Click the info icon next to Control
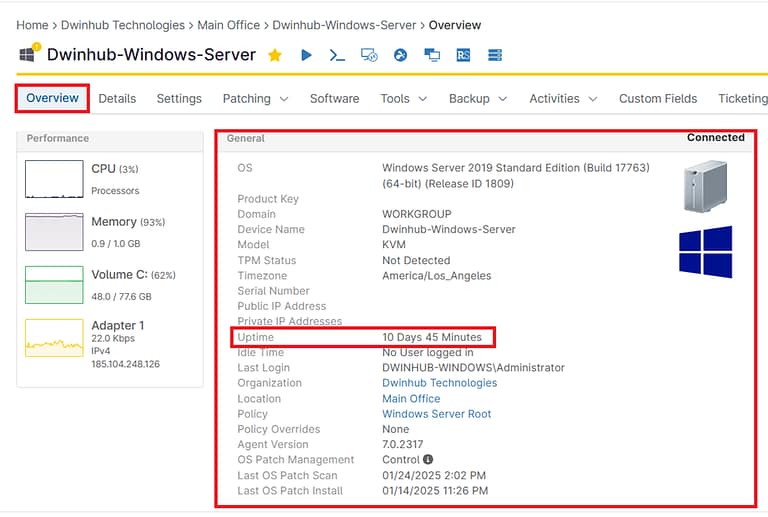Viewport: 768px width, 517px height. point(428,460)
